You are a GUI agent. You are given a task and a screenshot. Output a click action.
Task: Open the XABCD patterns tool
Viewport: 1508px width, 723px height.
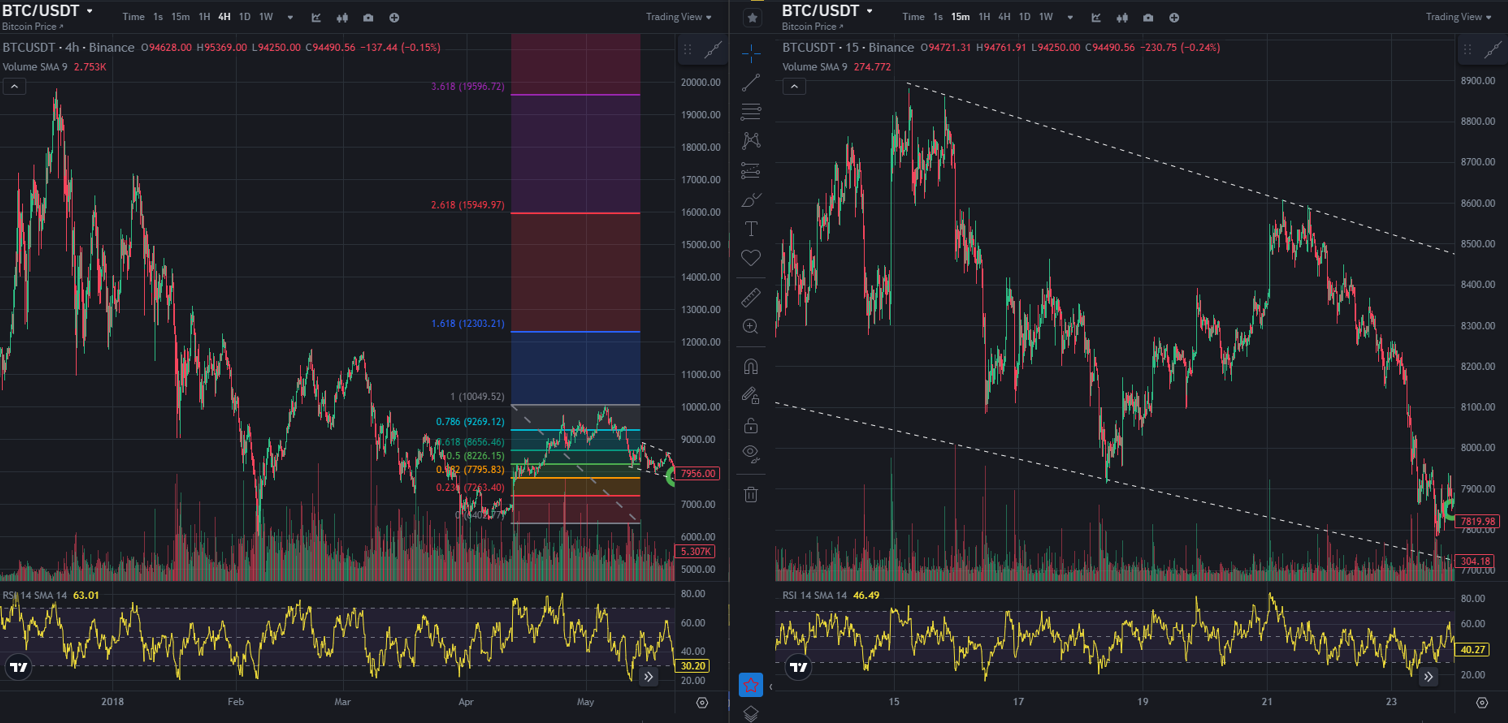[751, 141]
